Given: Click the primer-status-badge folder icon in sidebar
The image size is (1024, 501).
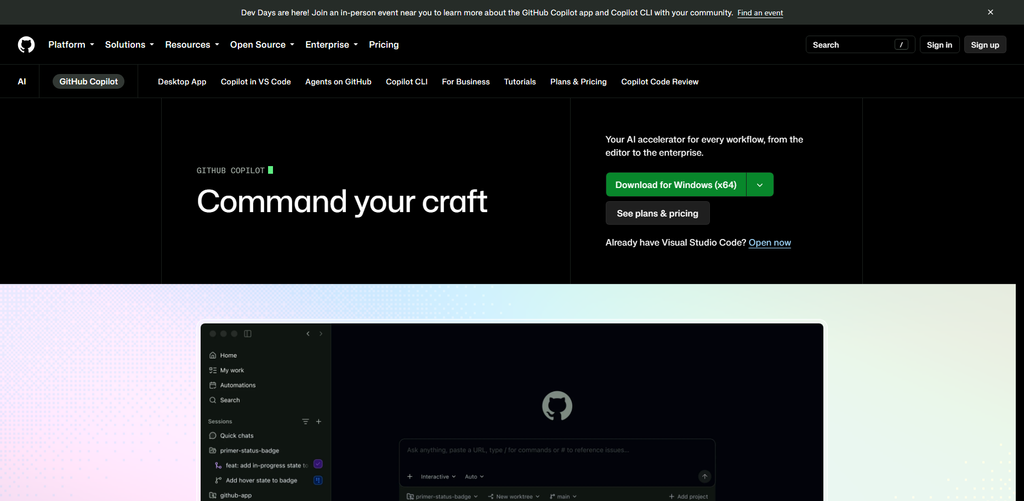Looking at the screenshot, I should 212,451.
